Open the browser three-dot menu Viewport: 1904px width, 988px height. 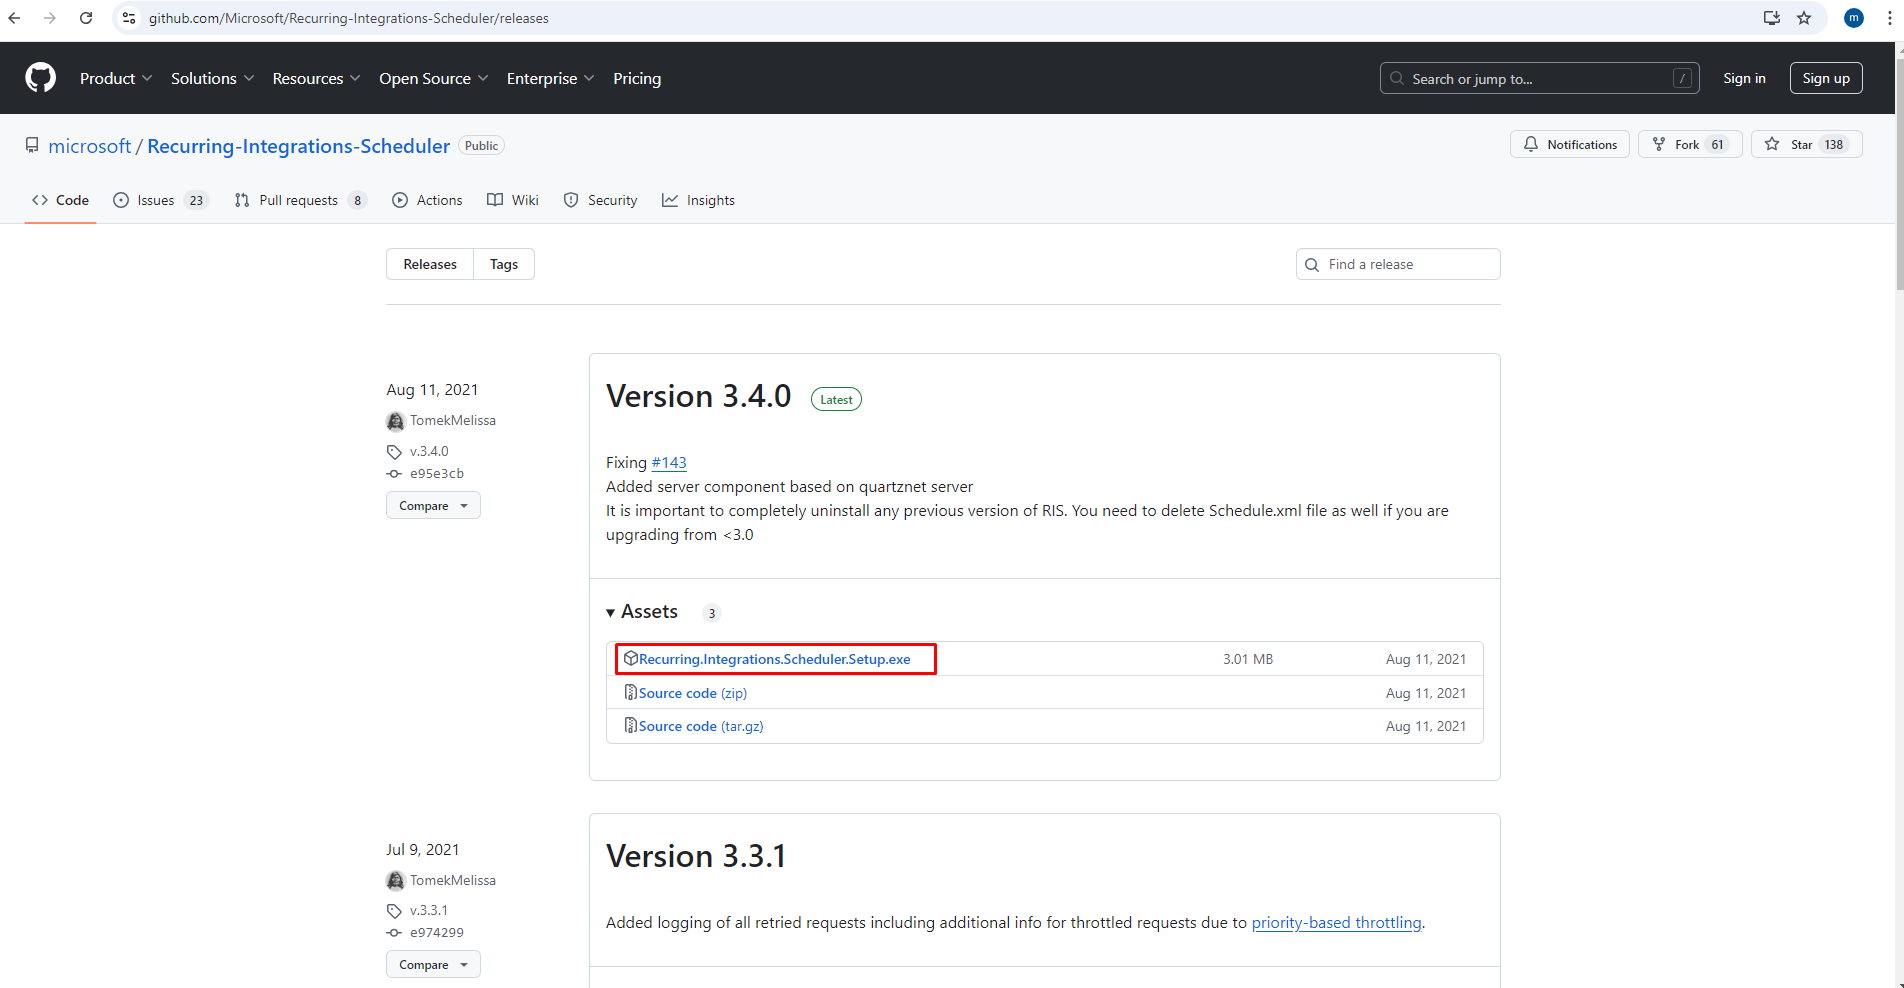[1889, 18]
